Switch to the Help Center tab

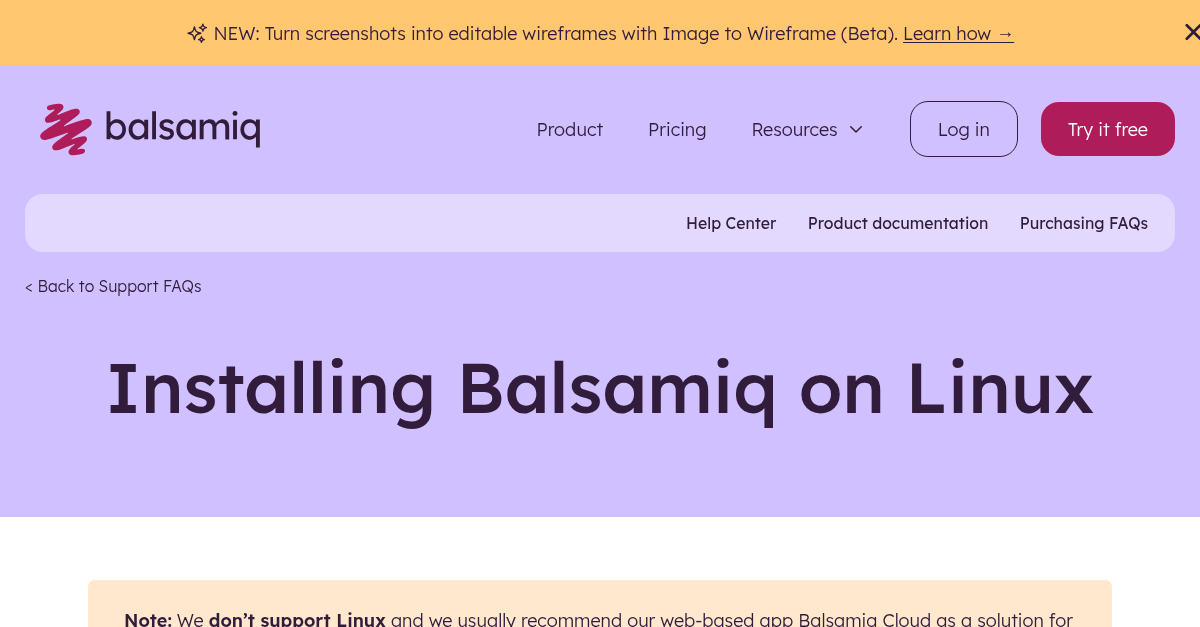pyautogui.click(x=731, y=223)
